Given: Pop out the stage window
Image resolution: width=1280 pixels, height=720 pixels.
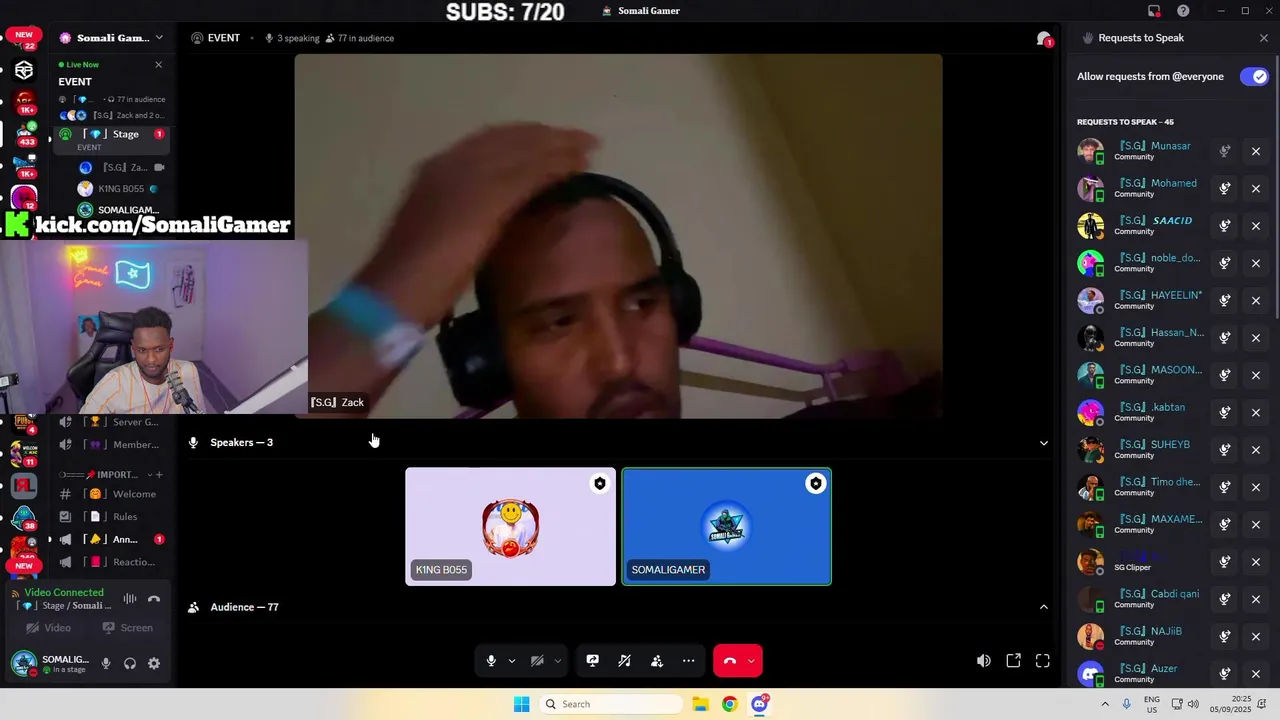Looking at the screenshot, I should 1013,661.
